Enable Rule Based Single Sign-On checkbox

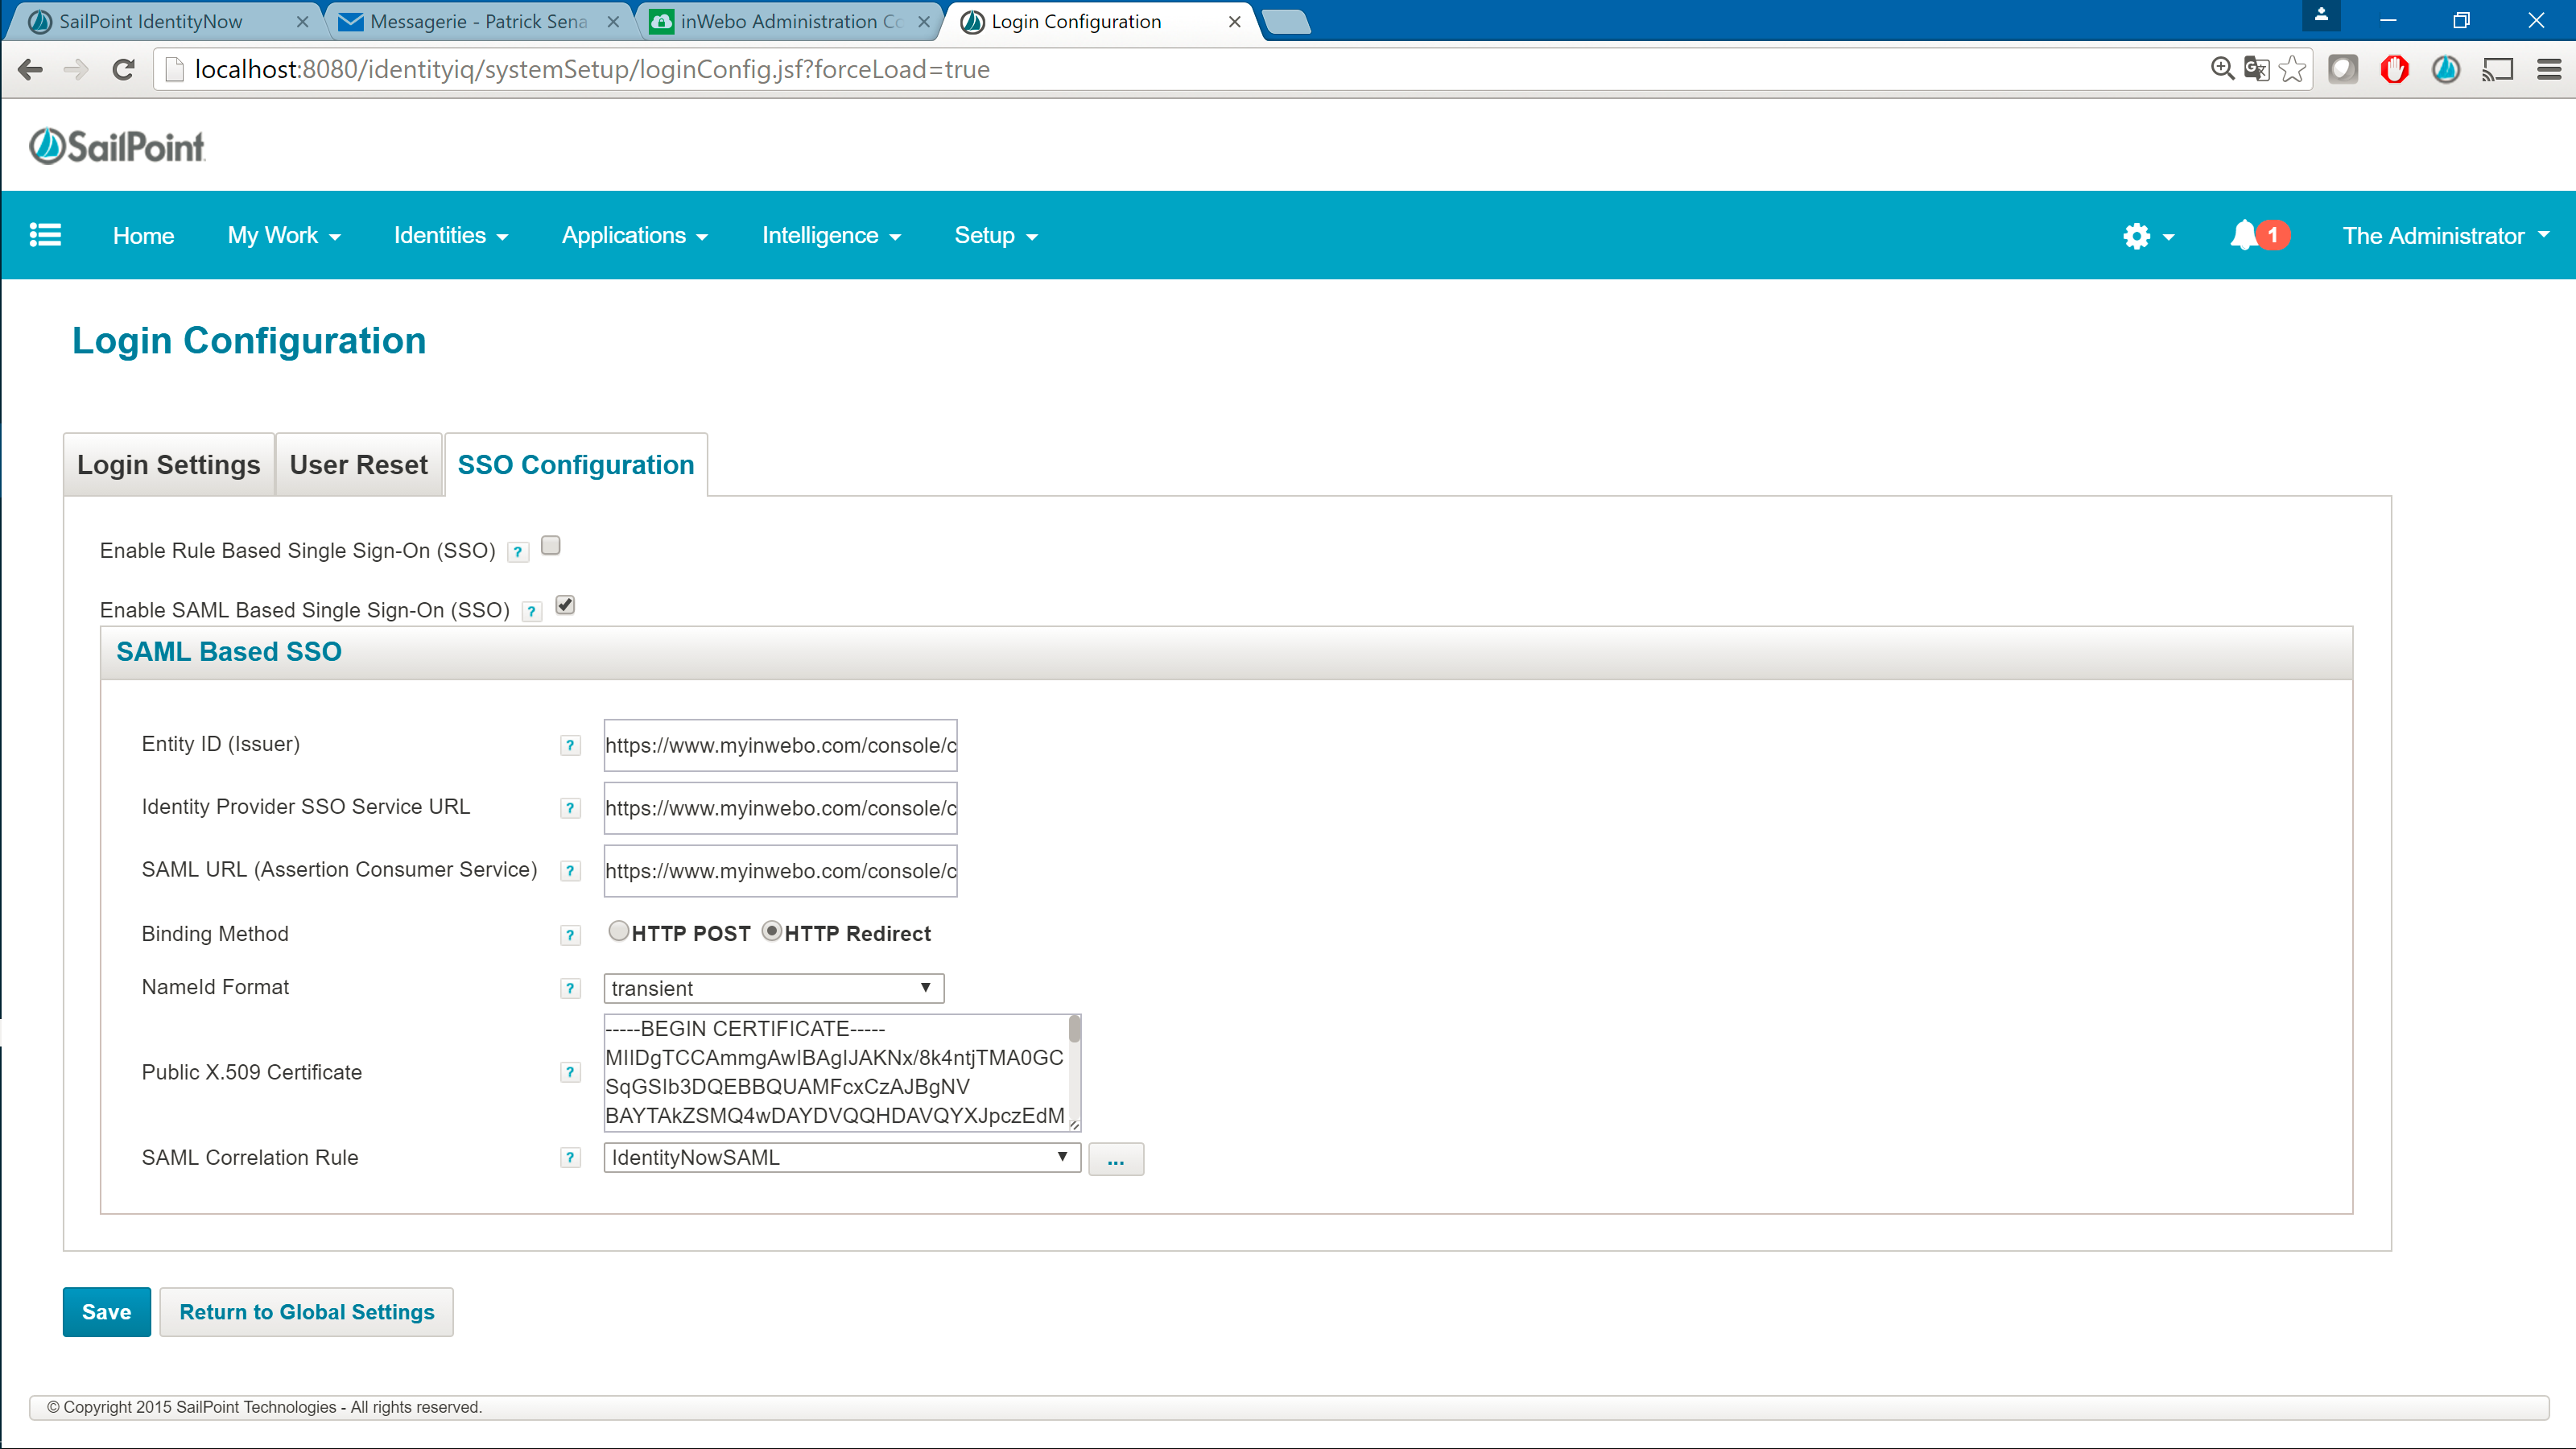(x=550, y=546)
